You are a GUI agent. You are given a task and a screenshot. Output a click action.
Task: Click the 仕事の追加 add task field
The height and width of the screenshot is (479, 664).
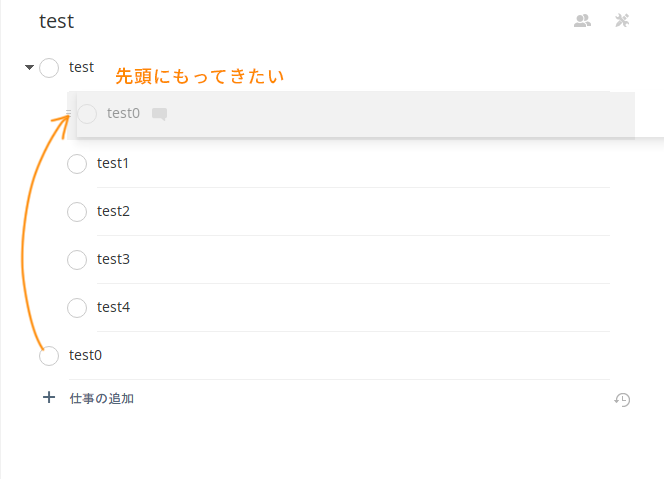point(102,399)
